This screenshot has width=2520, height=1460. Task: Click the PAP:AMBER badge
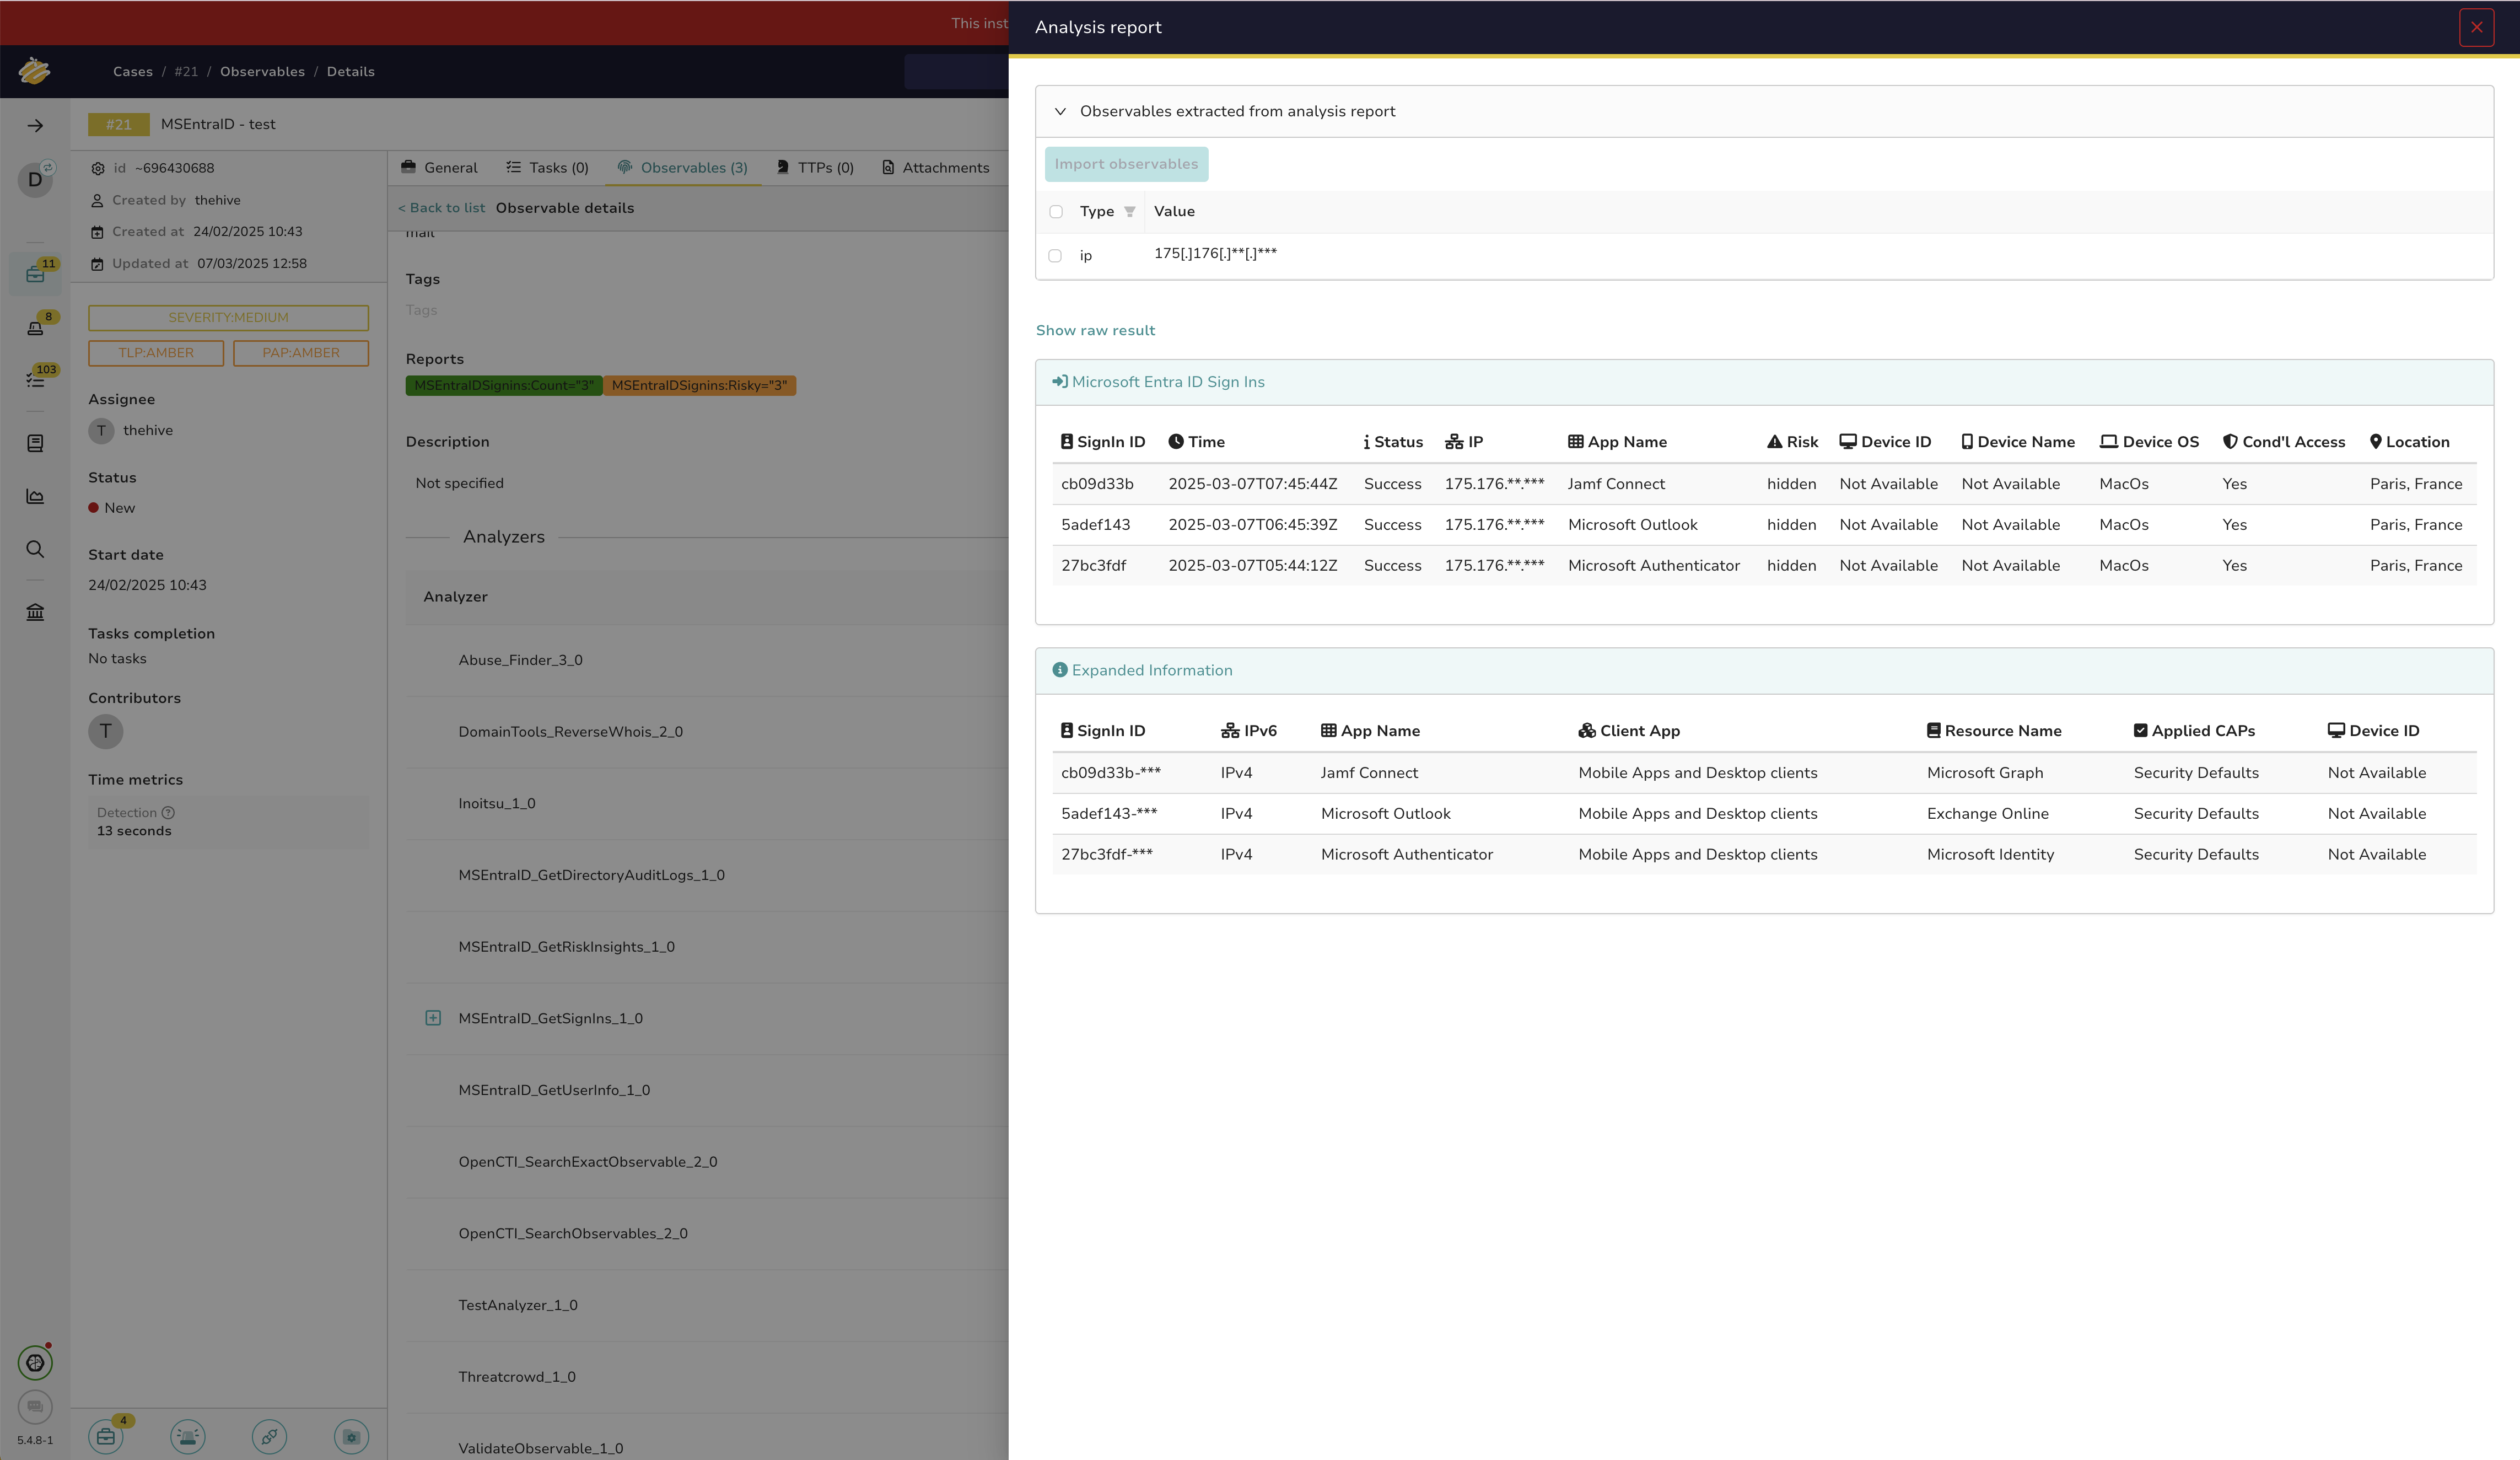[x=301, y=353]
